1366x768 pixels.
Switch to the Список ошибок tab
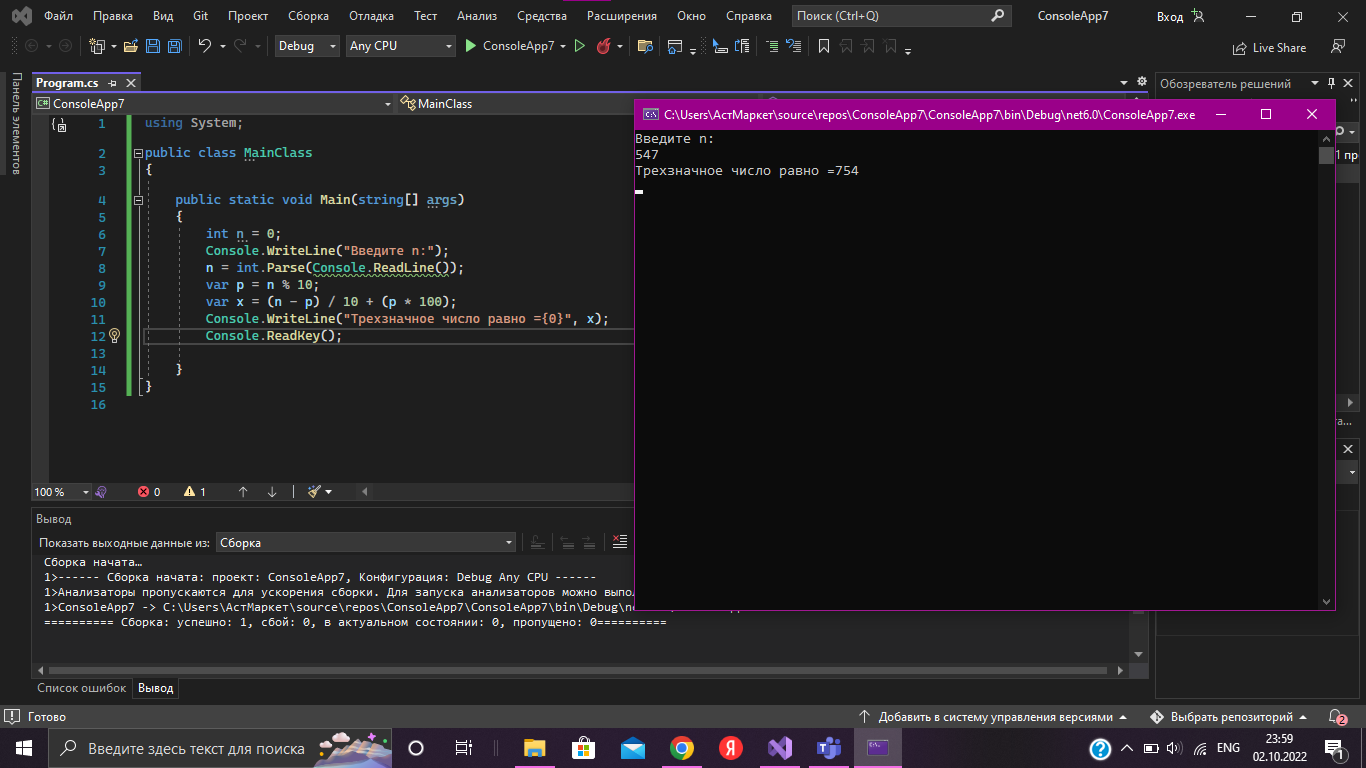coord(81,688)
